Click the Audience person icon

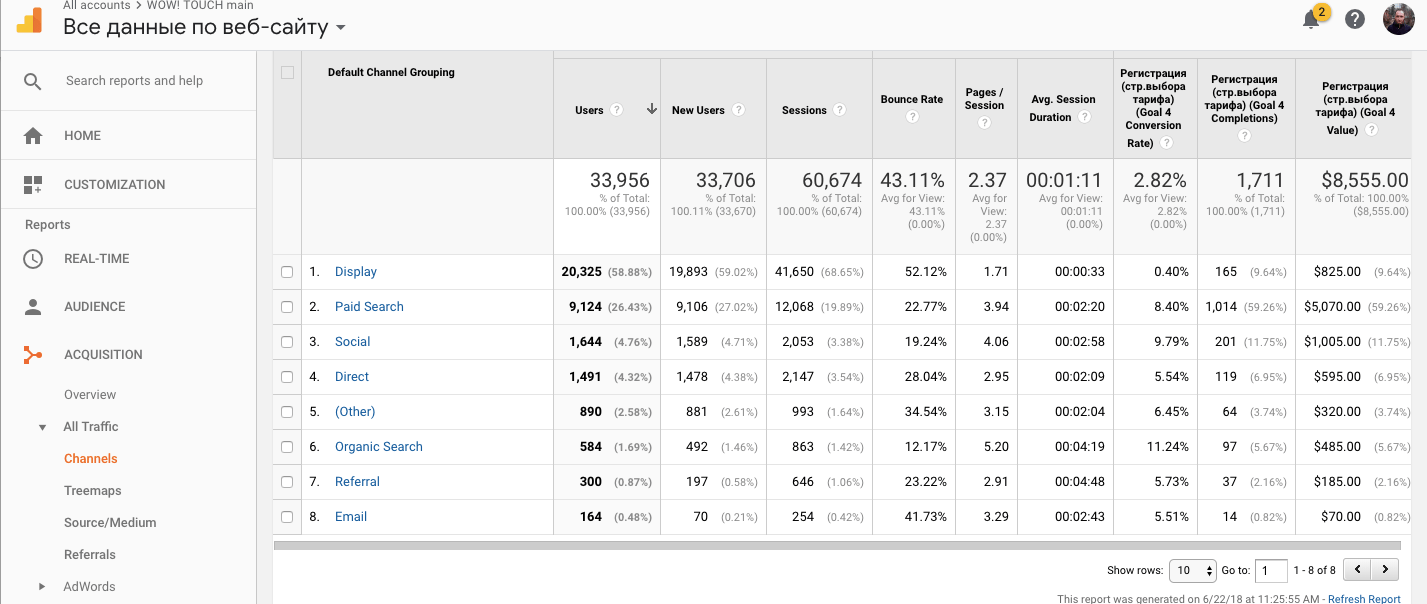tap(33, 307)
